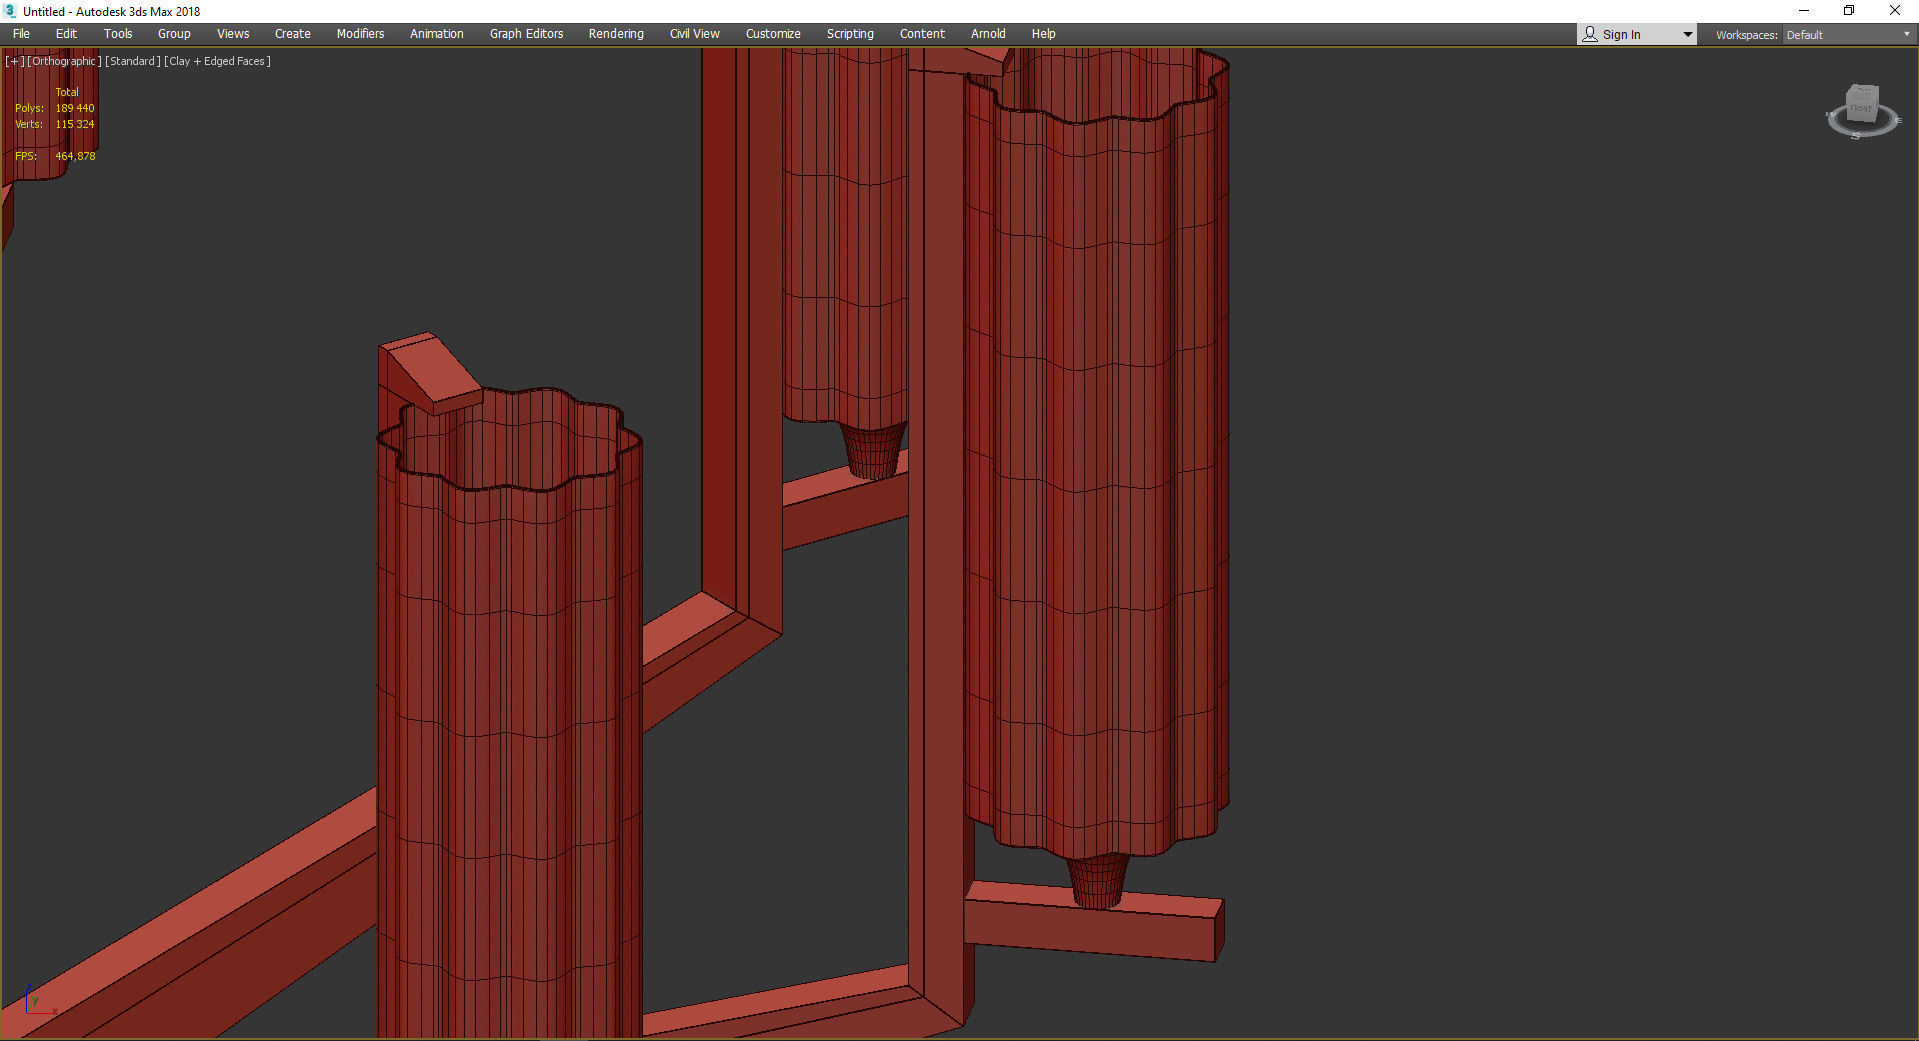1919x1041 pixels.
Task: Open the Create menu
Action: [x=293, y=34]
